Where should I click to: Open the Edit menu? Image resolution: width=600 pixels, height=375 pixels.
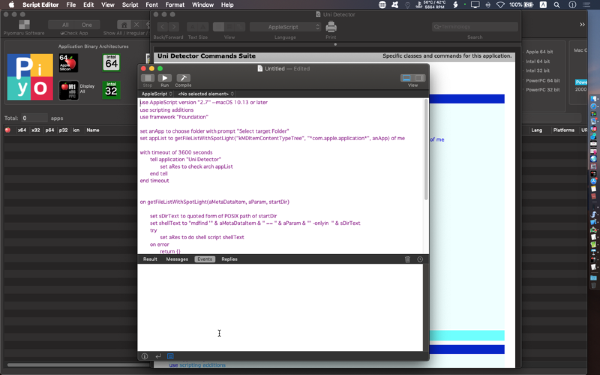[x=88, y=5]
